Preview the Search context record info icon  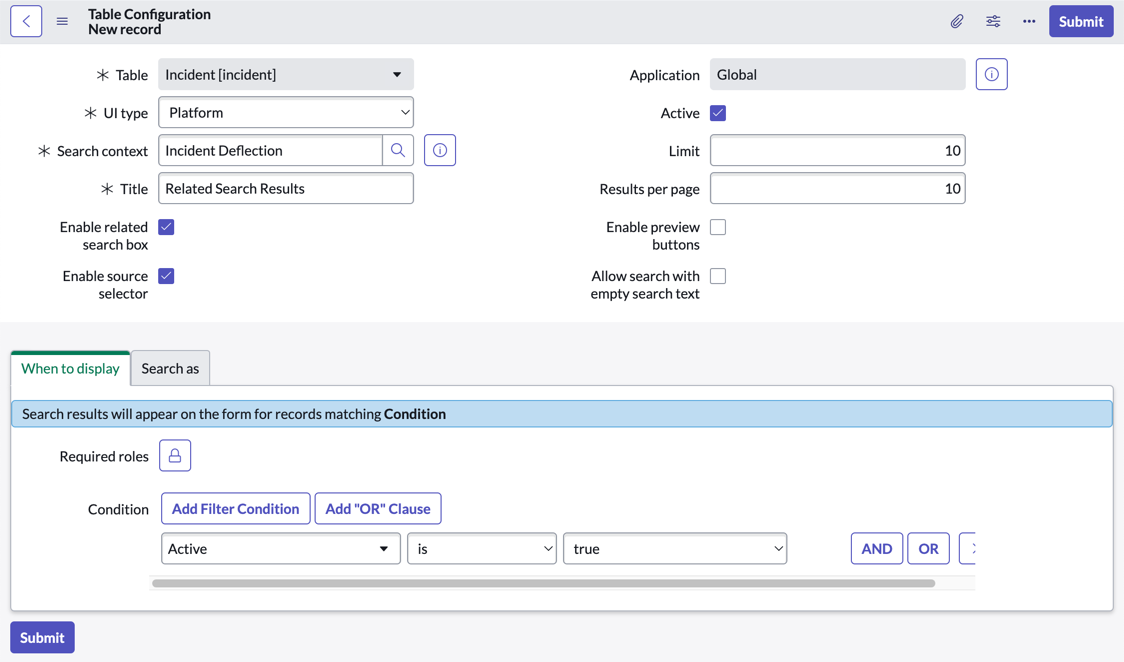tap(440, 150)
